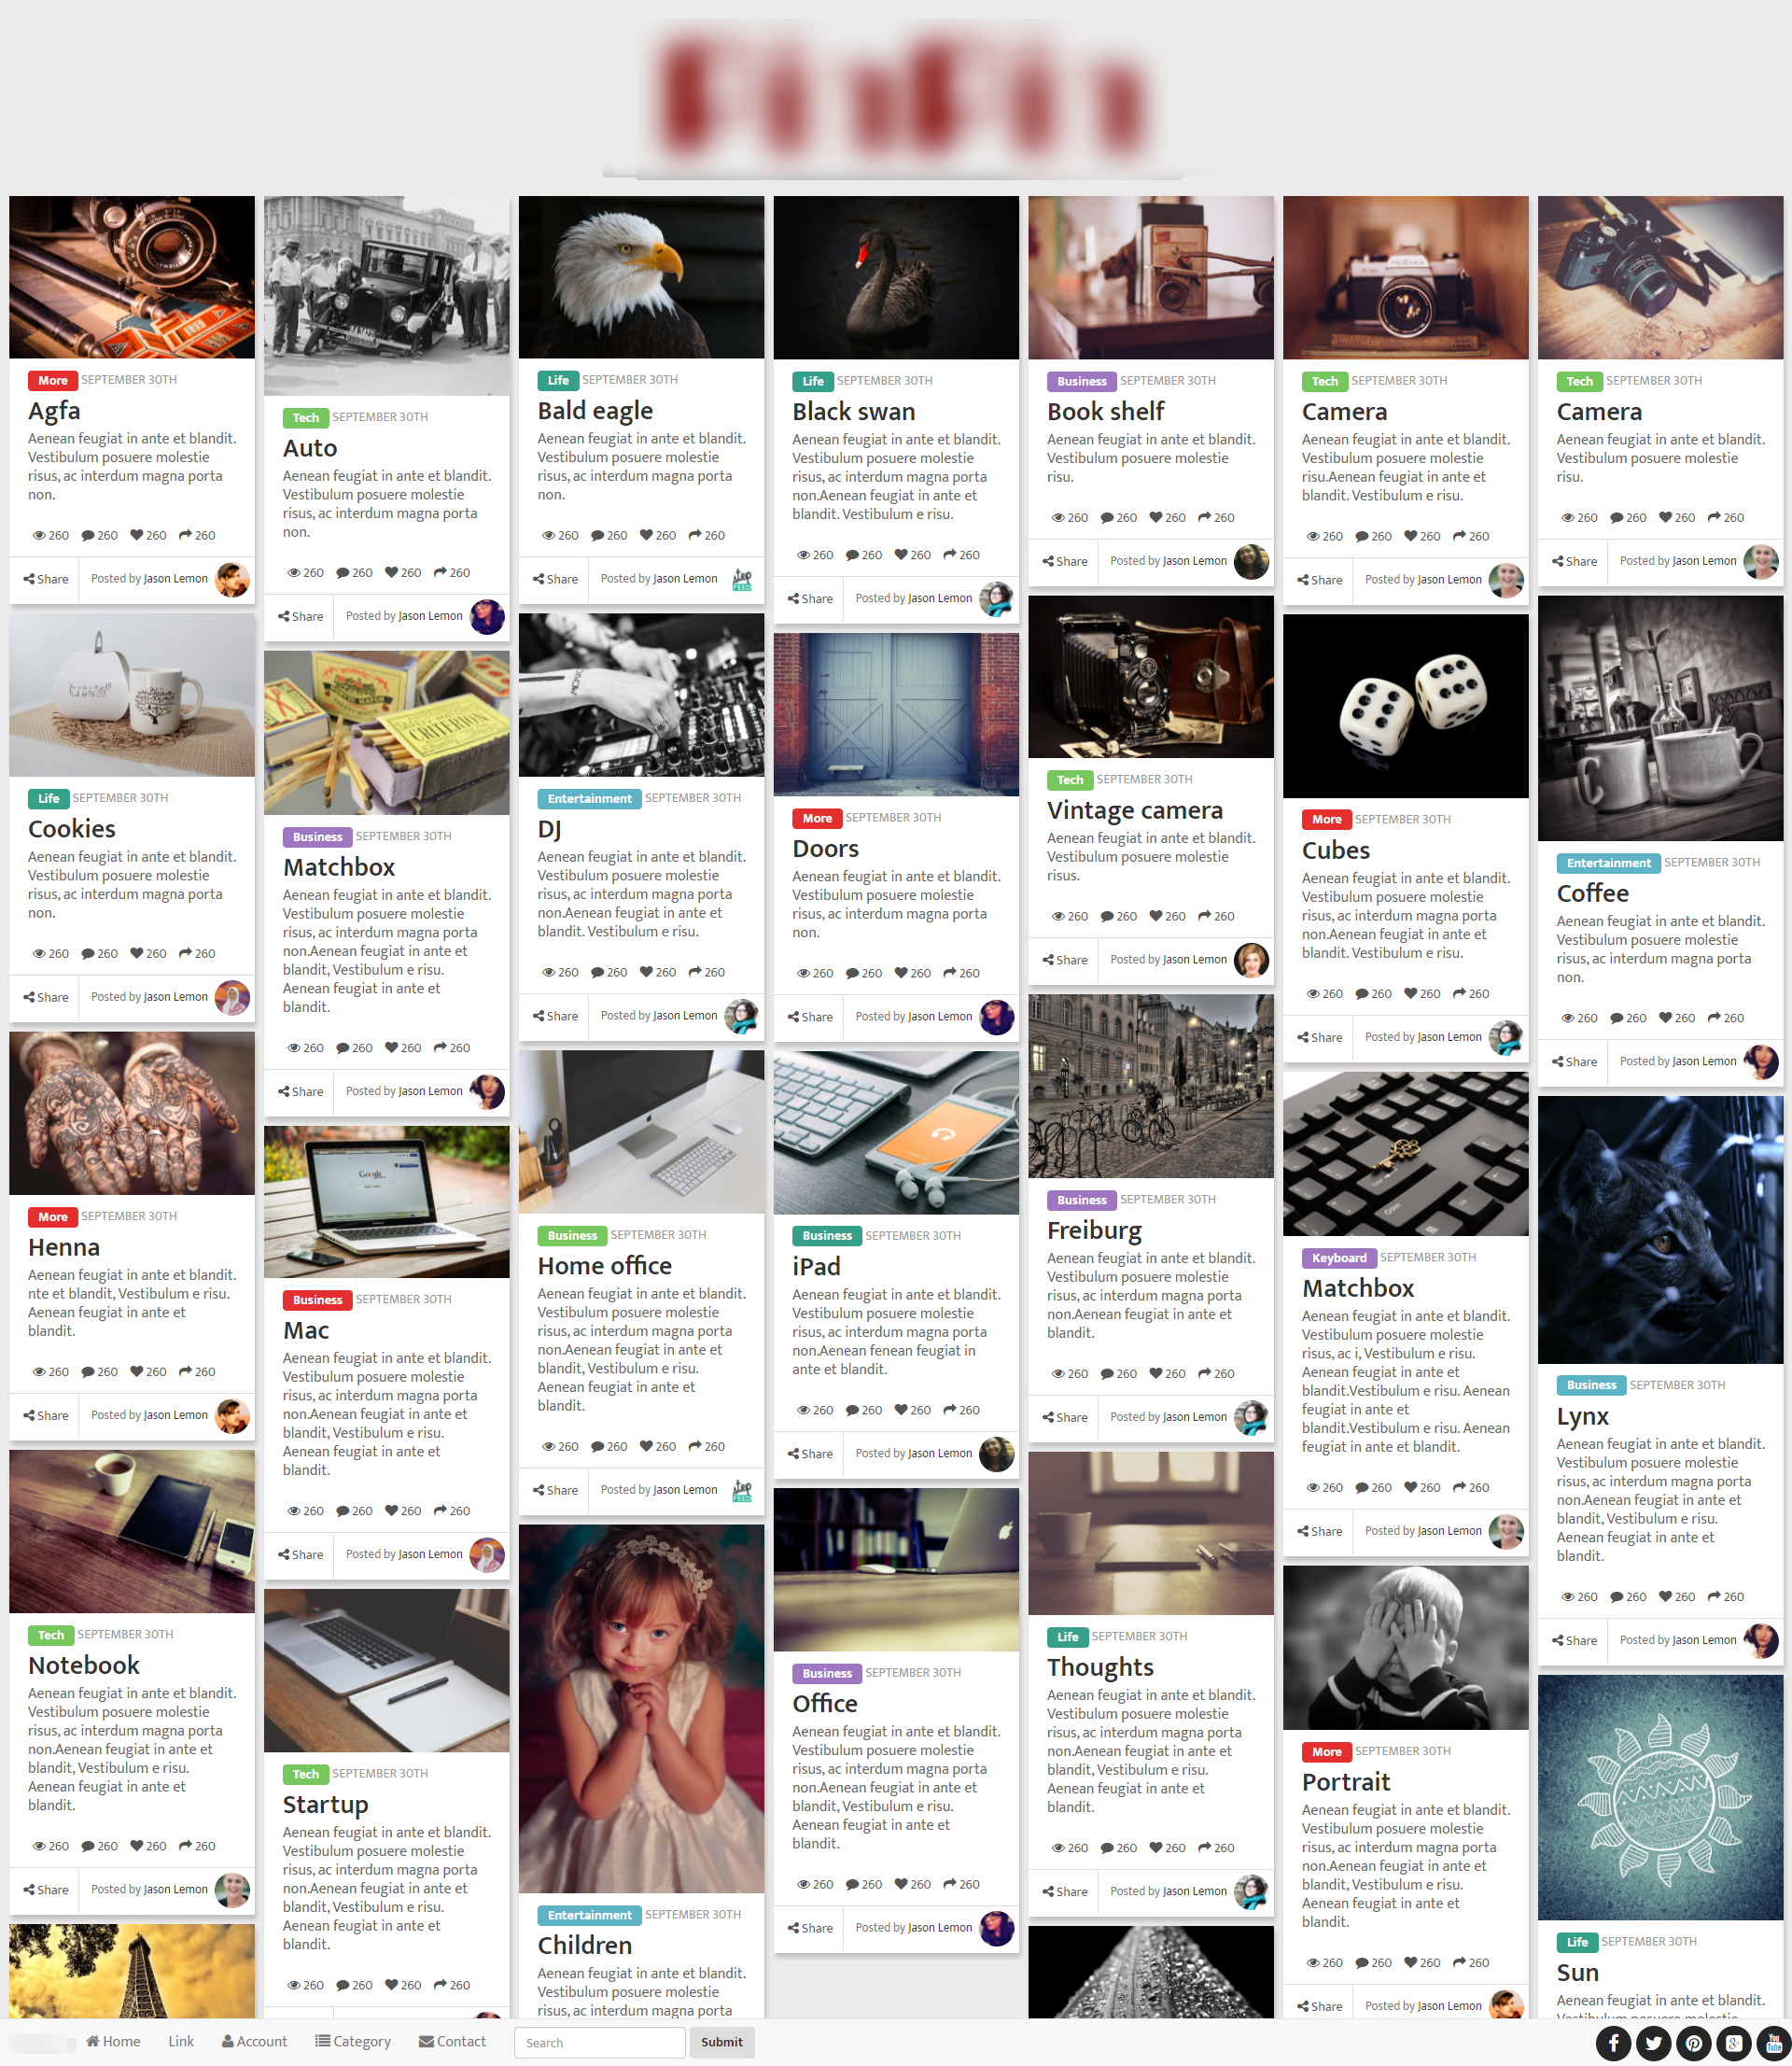Screen dimensions: 1792x2066
Task: Open author avatar on Agfa card
Action: [232, 579]
